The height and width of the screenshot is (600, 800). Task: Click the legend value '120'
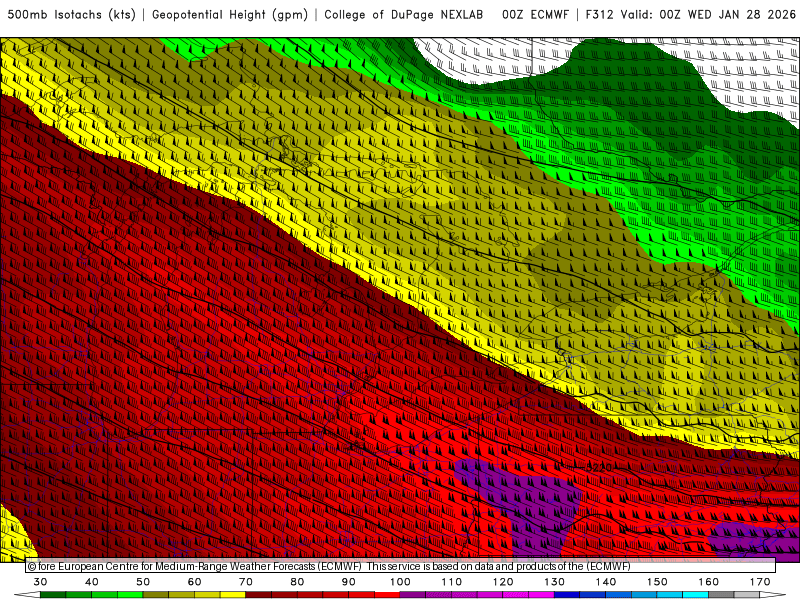click(503, 582)
